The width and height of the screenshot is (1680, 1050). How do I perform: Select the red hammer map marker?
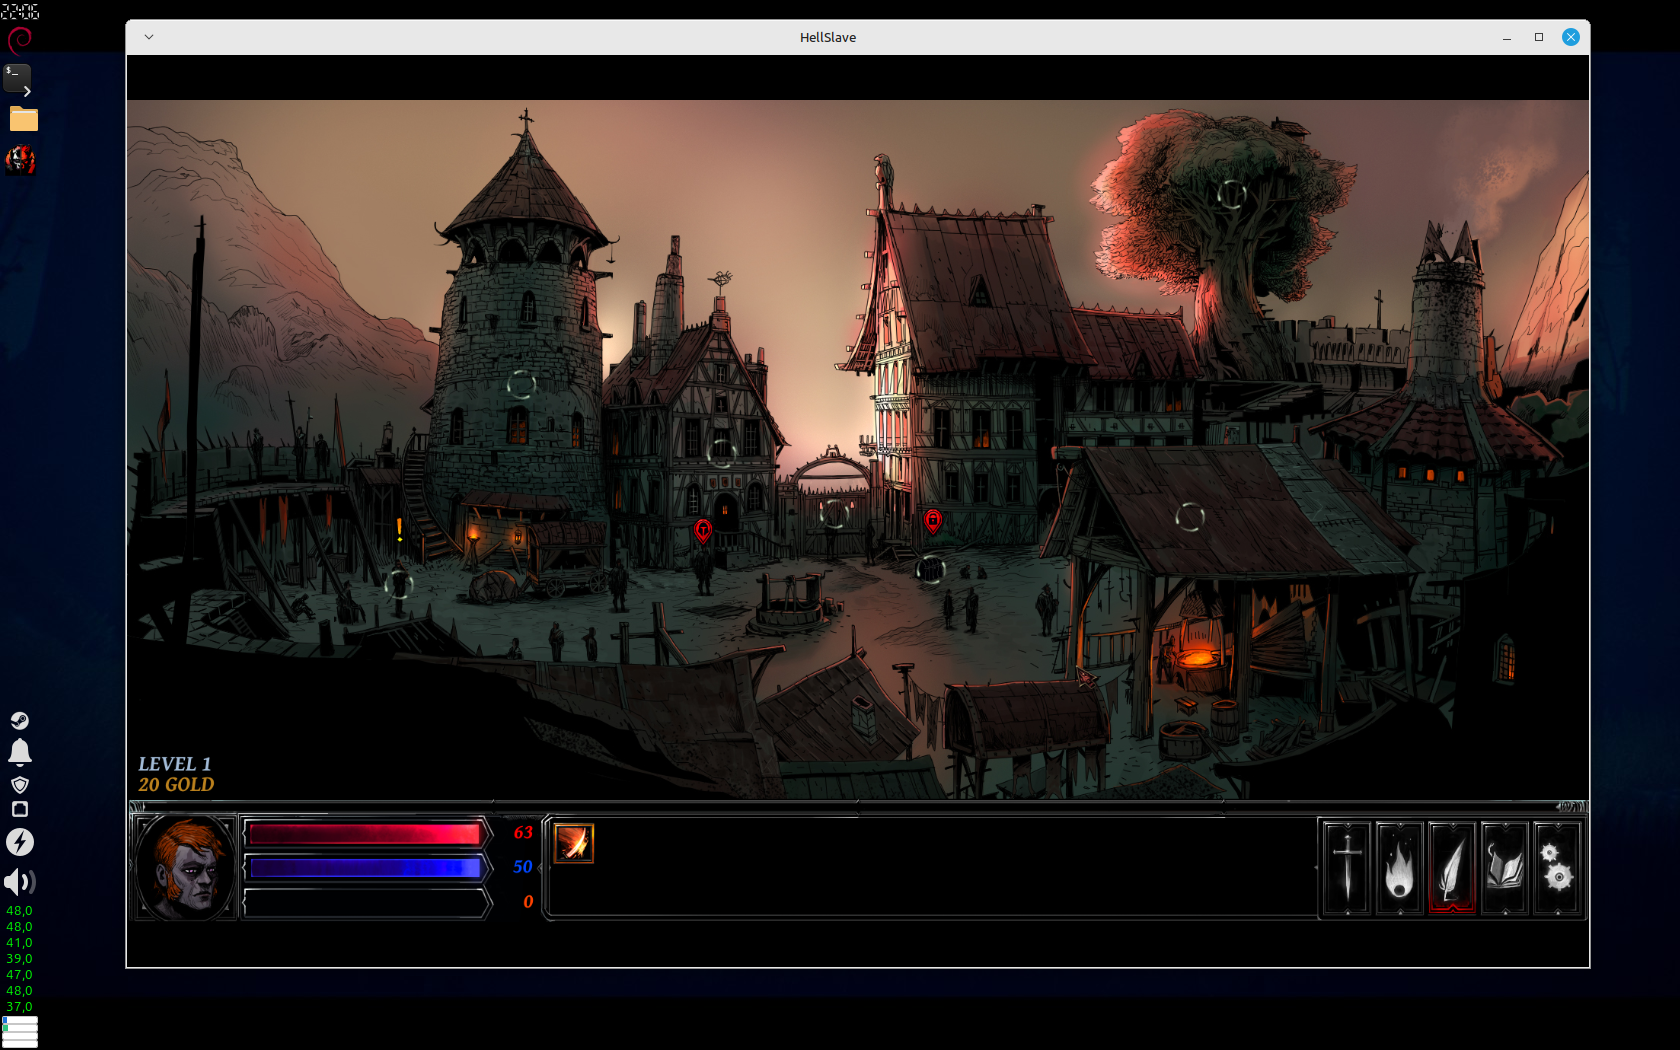[703, 531]
